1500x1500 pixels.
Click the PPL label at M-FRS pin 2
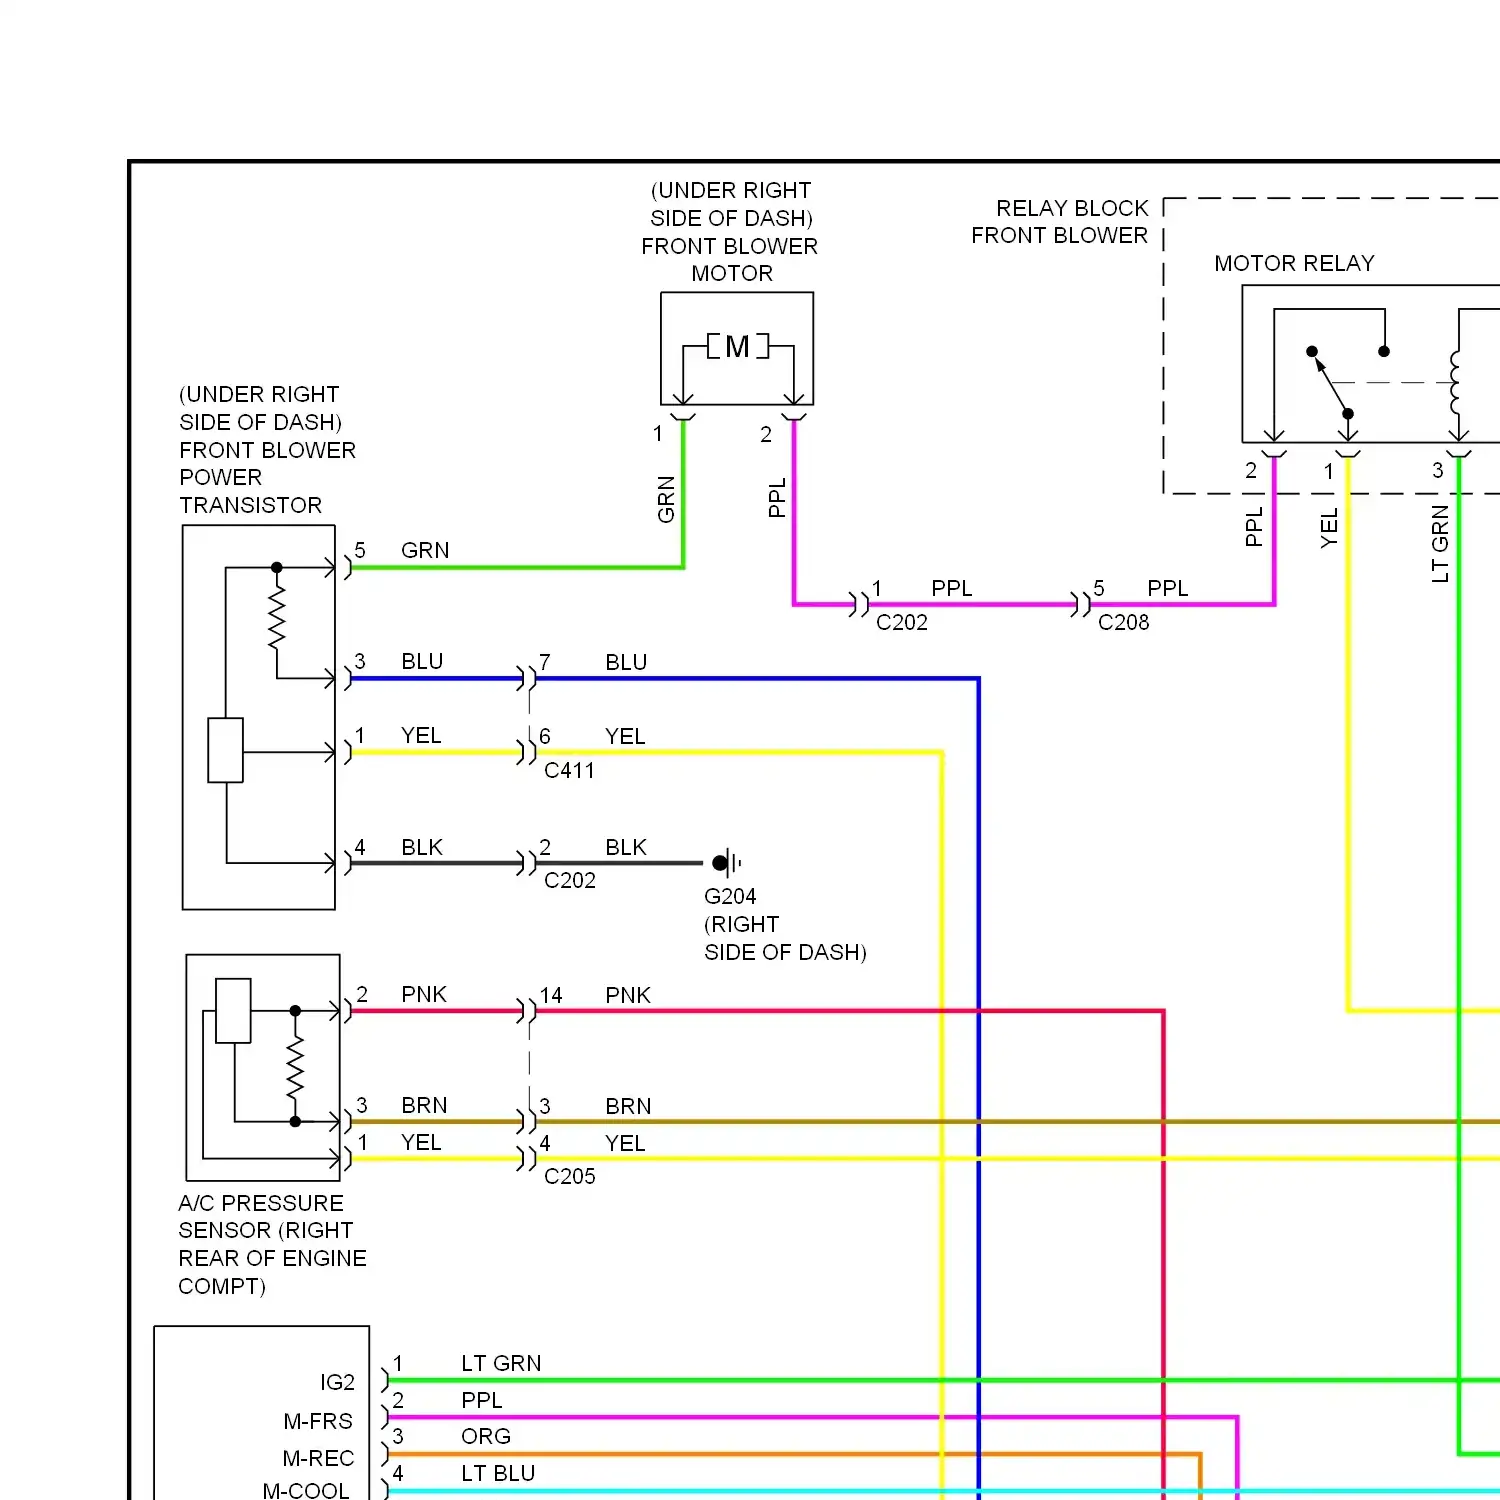pyautogui.click(x=482, y=1400)
